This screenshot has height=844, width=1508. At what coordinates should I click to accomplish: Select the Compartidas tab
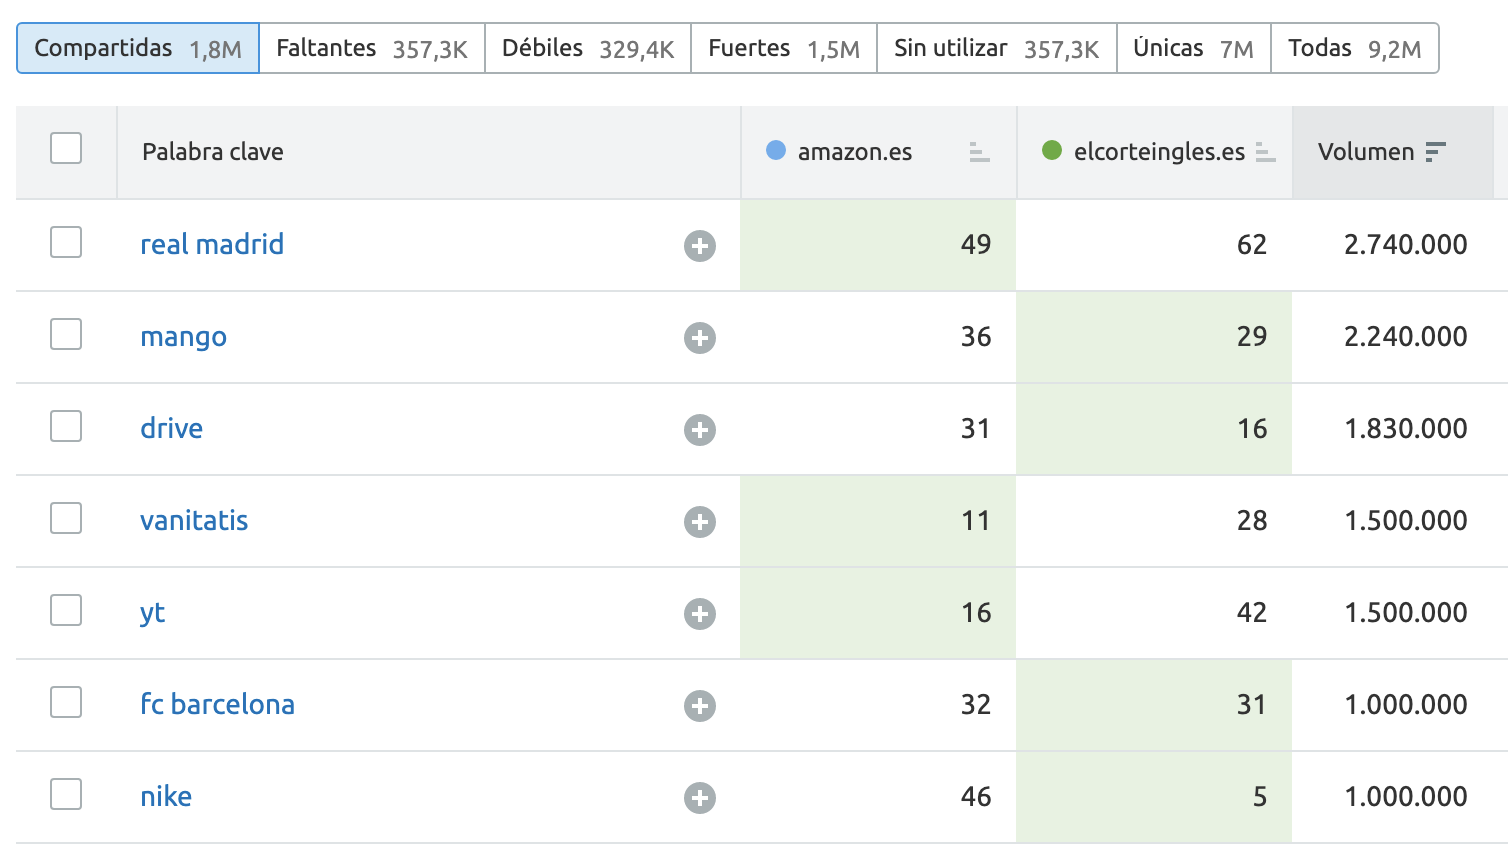coord(138,48)
